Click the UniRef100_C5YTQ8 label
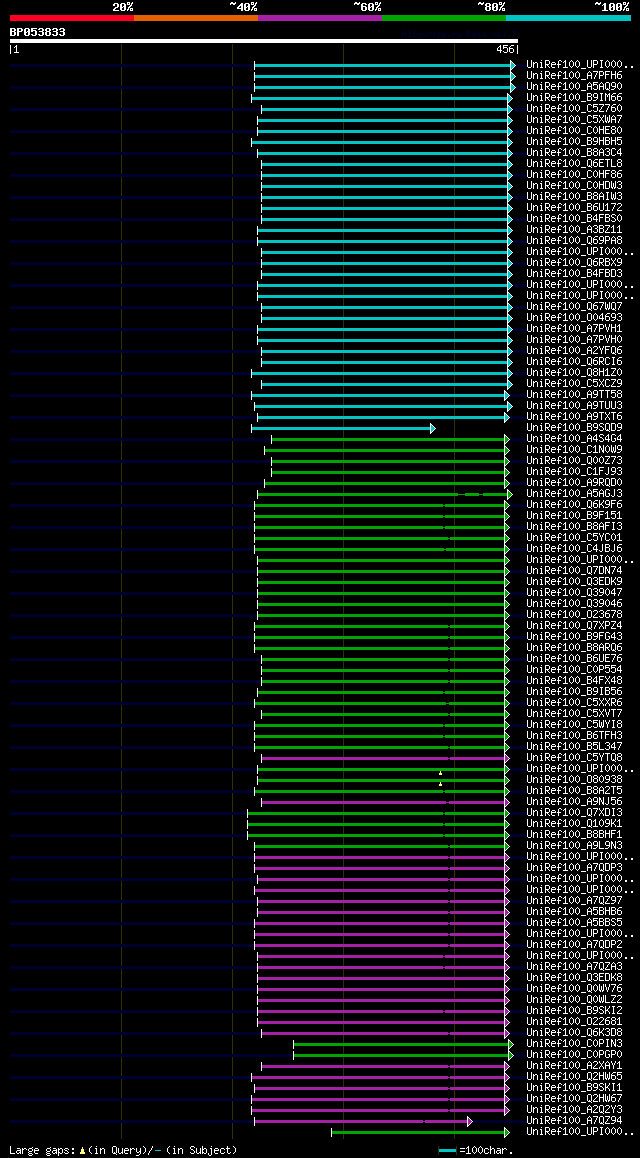This screenshot has height=1158, width=640. click(x=574, y=758)
